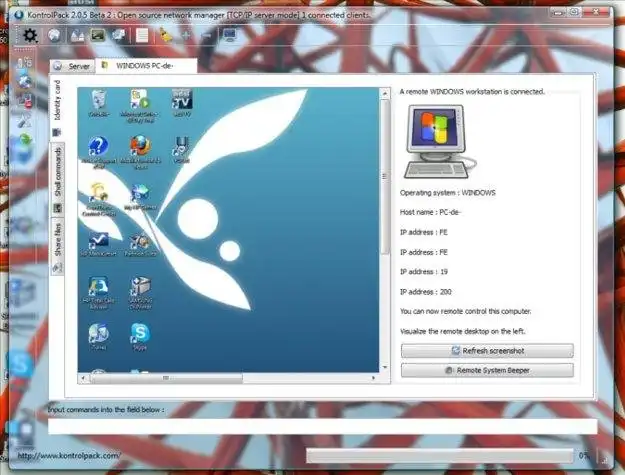Click the Skype icon in remote desktop view
The image size is (625, 475).
coord(140,334)
